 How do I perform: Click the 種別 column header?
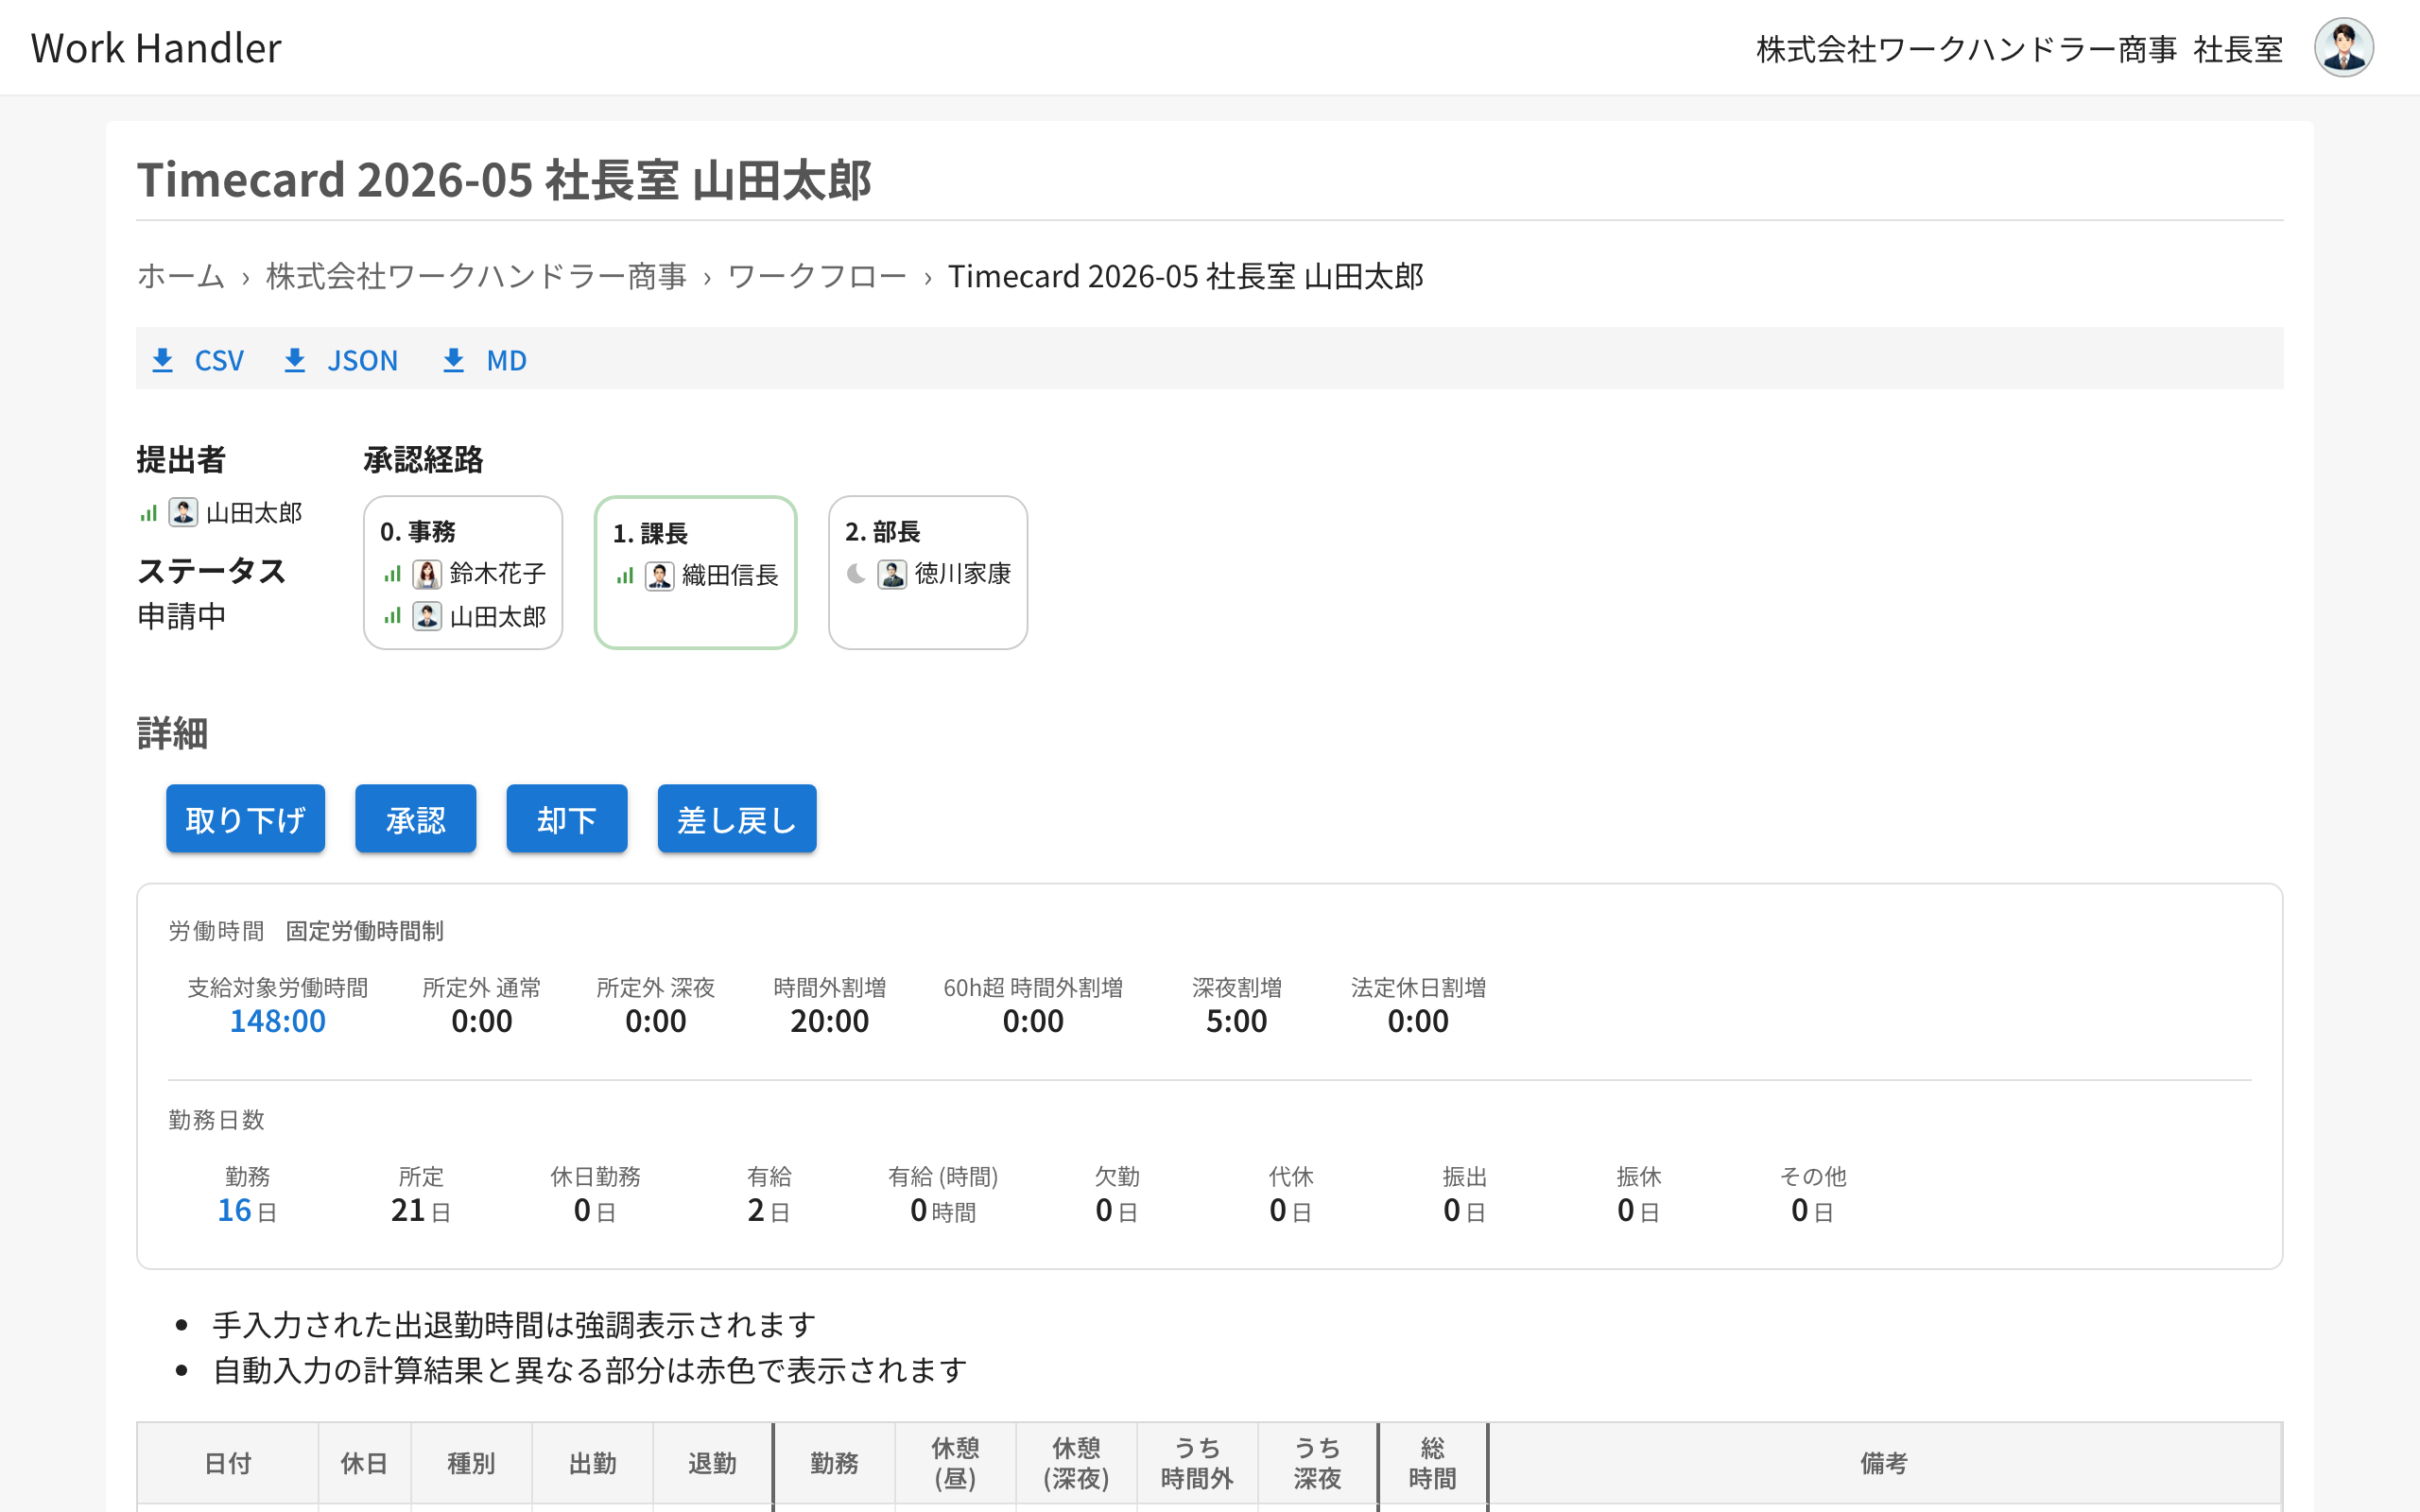coord(471,1463)
